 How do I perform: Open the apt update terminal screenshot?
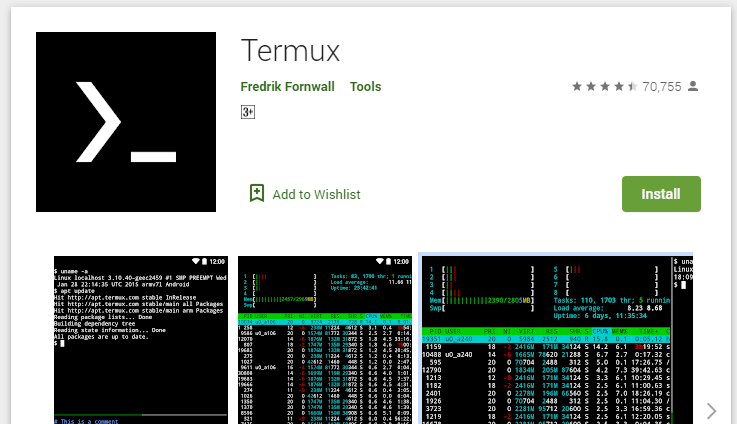tap(141, 340)
